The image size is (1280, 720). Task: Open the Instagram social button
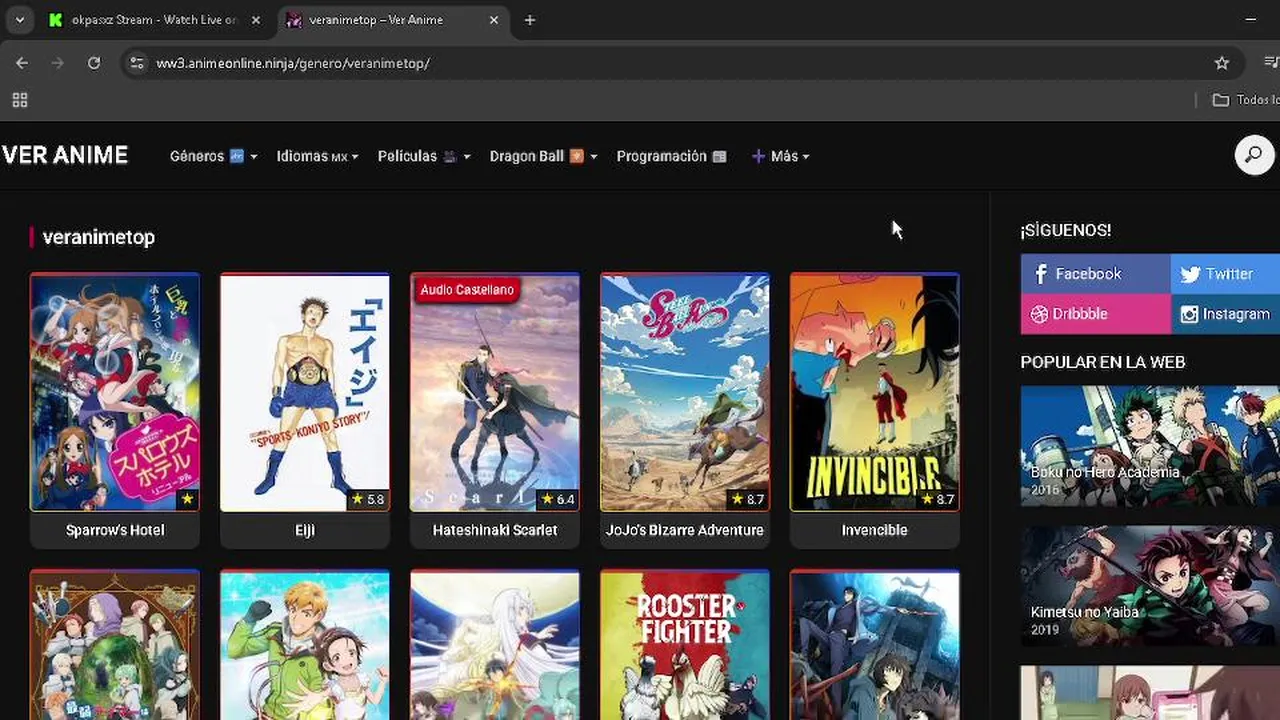click(1225, 314)
